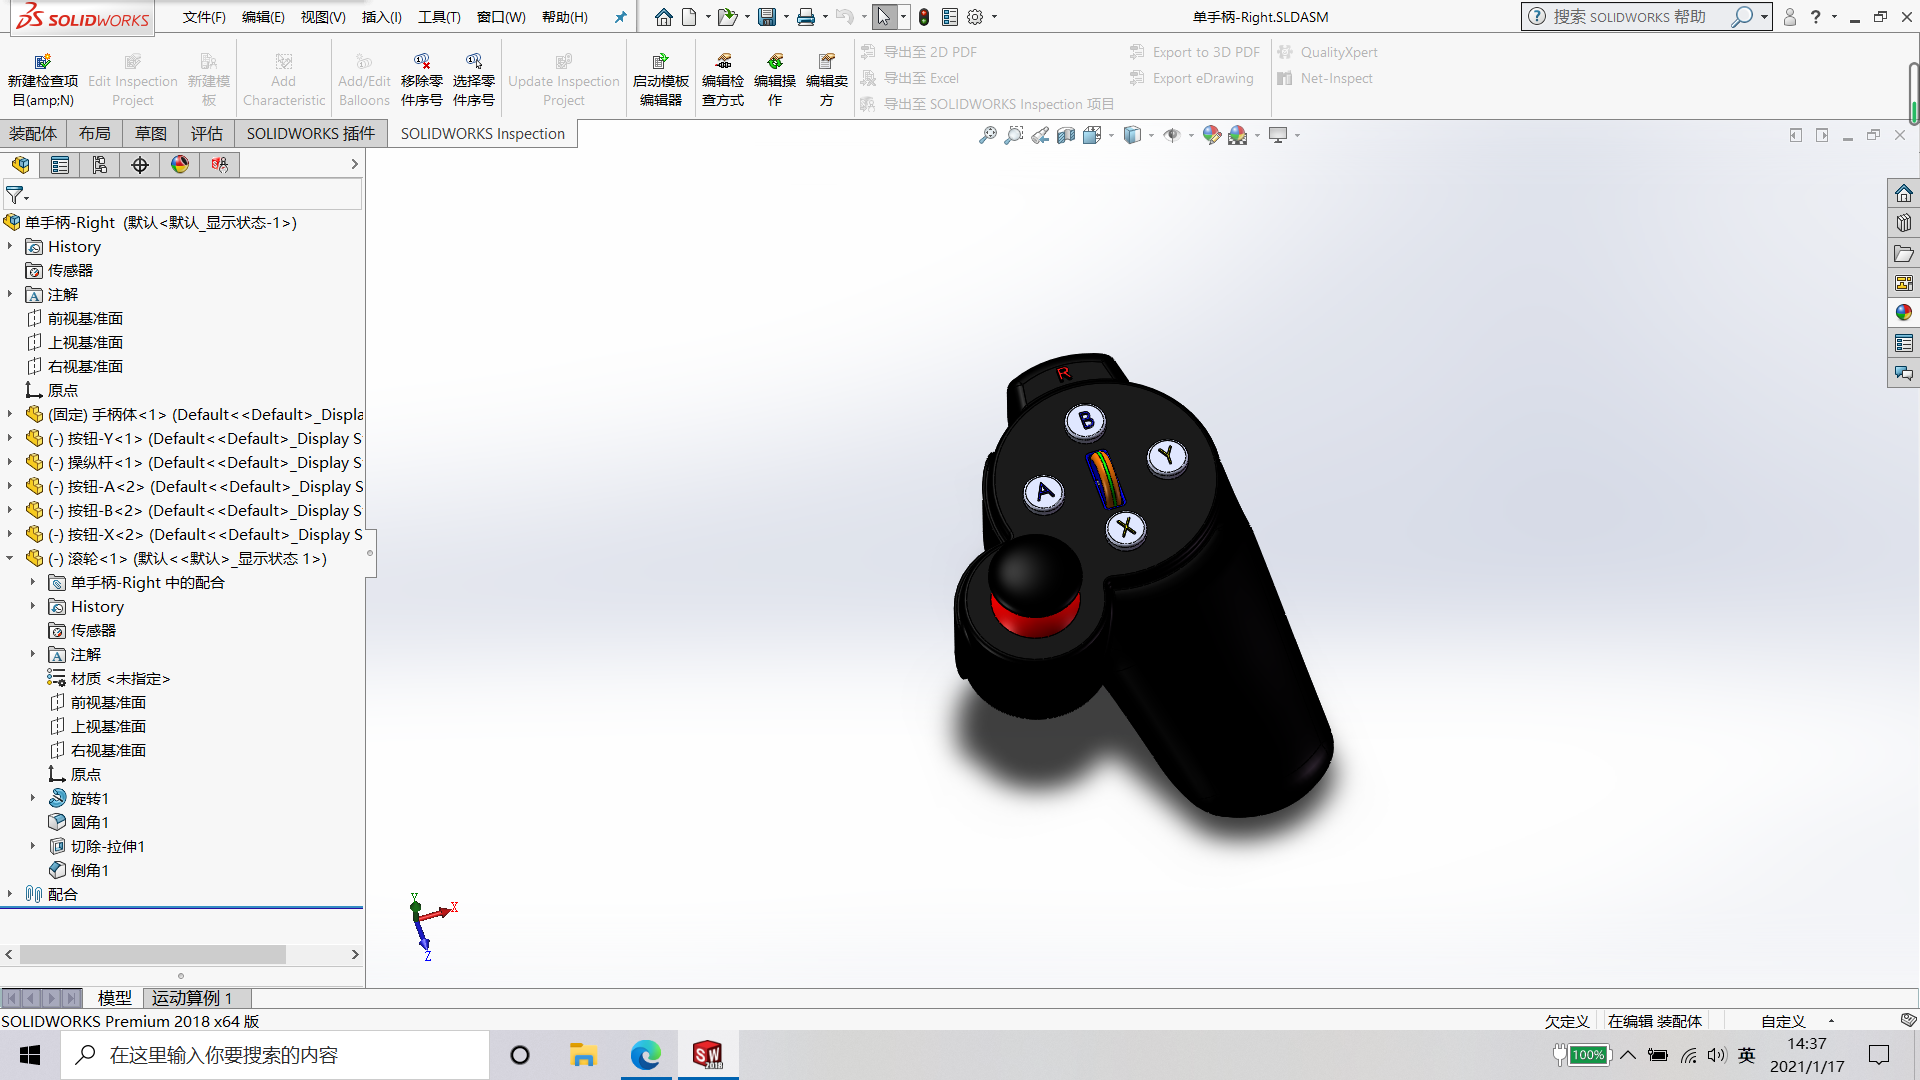Viewport: 1920px width, 1080px height.
Task: Click the Section View icon
Action: 1066,135
